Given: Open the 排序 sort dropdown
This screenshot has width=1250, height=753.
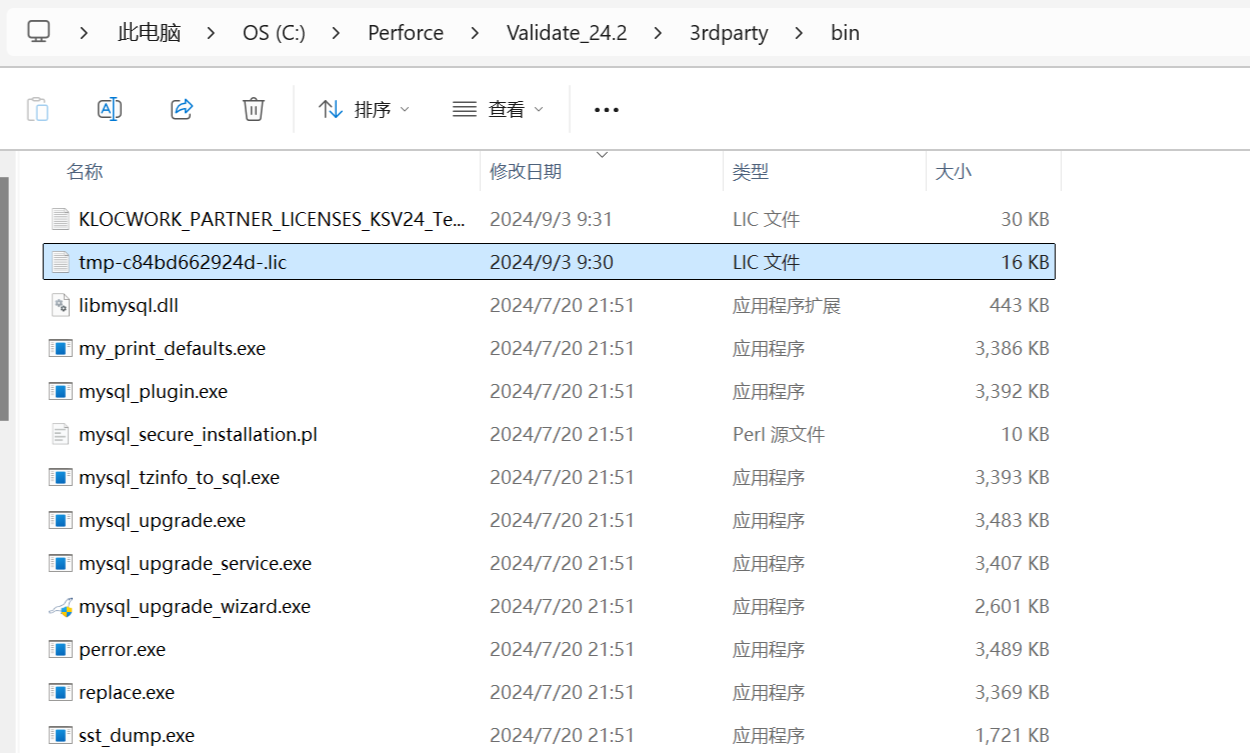Looking at the screenshot, I should pyautogui.click(x=364, y=110).
